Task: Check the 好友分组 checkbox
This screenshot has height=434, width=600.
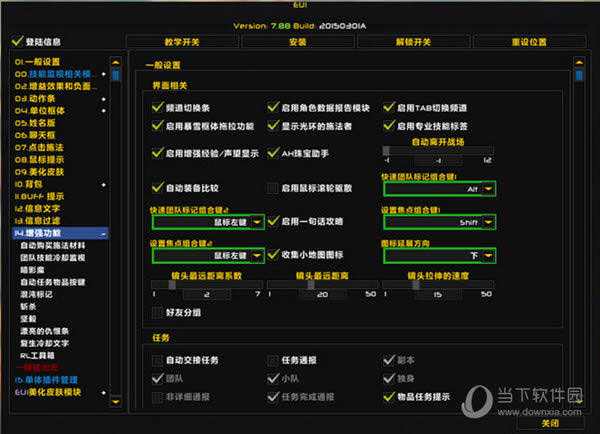Action: click(157, 313)
